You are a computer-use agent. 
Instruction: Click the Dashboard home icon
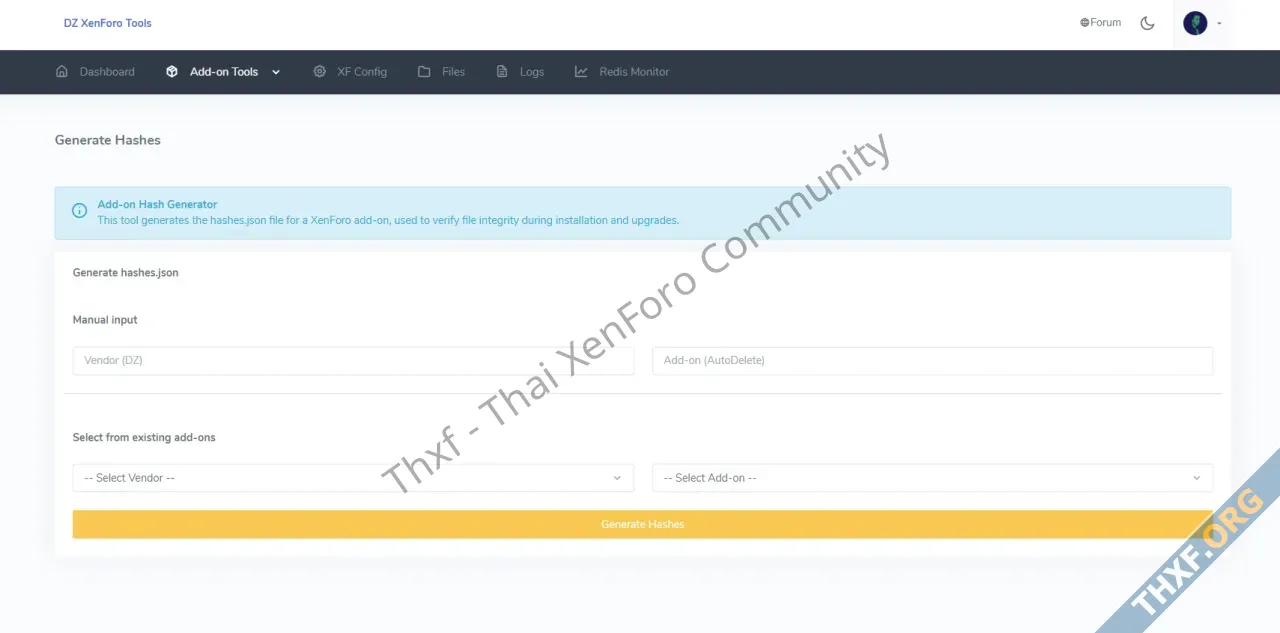(x=62, y=72)
